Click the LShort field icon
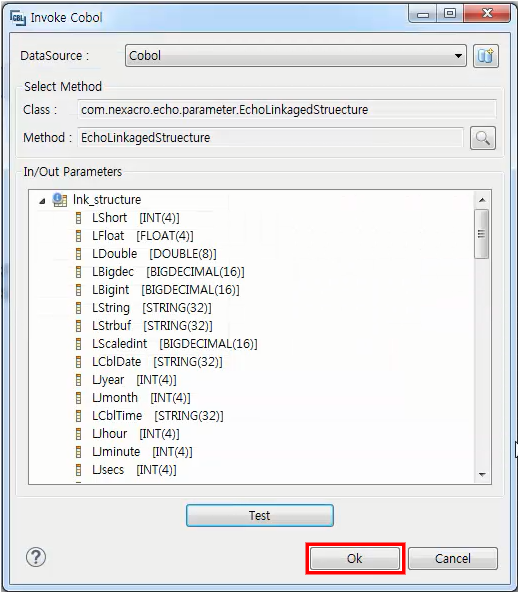The image size is (519, 593). (x=79, y=218)
